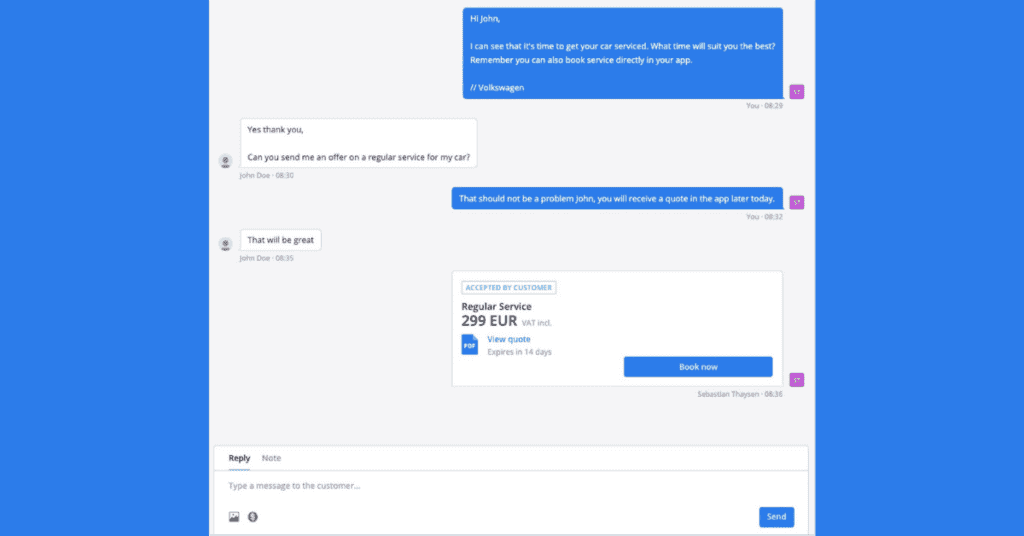
Task: Click purple agent avatar beside quote card
Action: [x=797, y=380]
